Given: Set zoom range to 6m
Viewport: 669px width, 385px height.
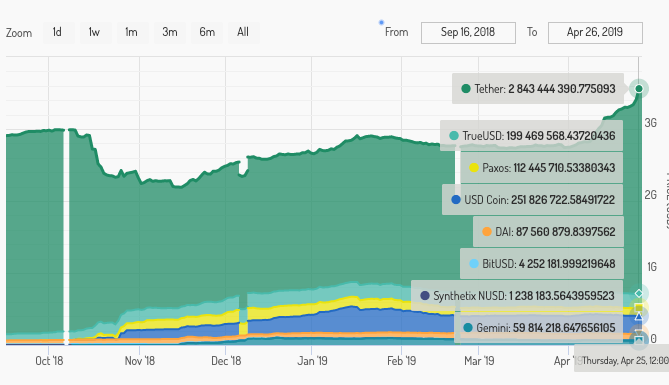Looking at the screenshot, I should coord(207,32).
